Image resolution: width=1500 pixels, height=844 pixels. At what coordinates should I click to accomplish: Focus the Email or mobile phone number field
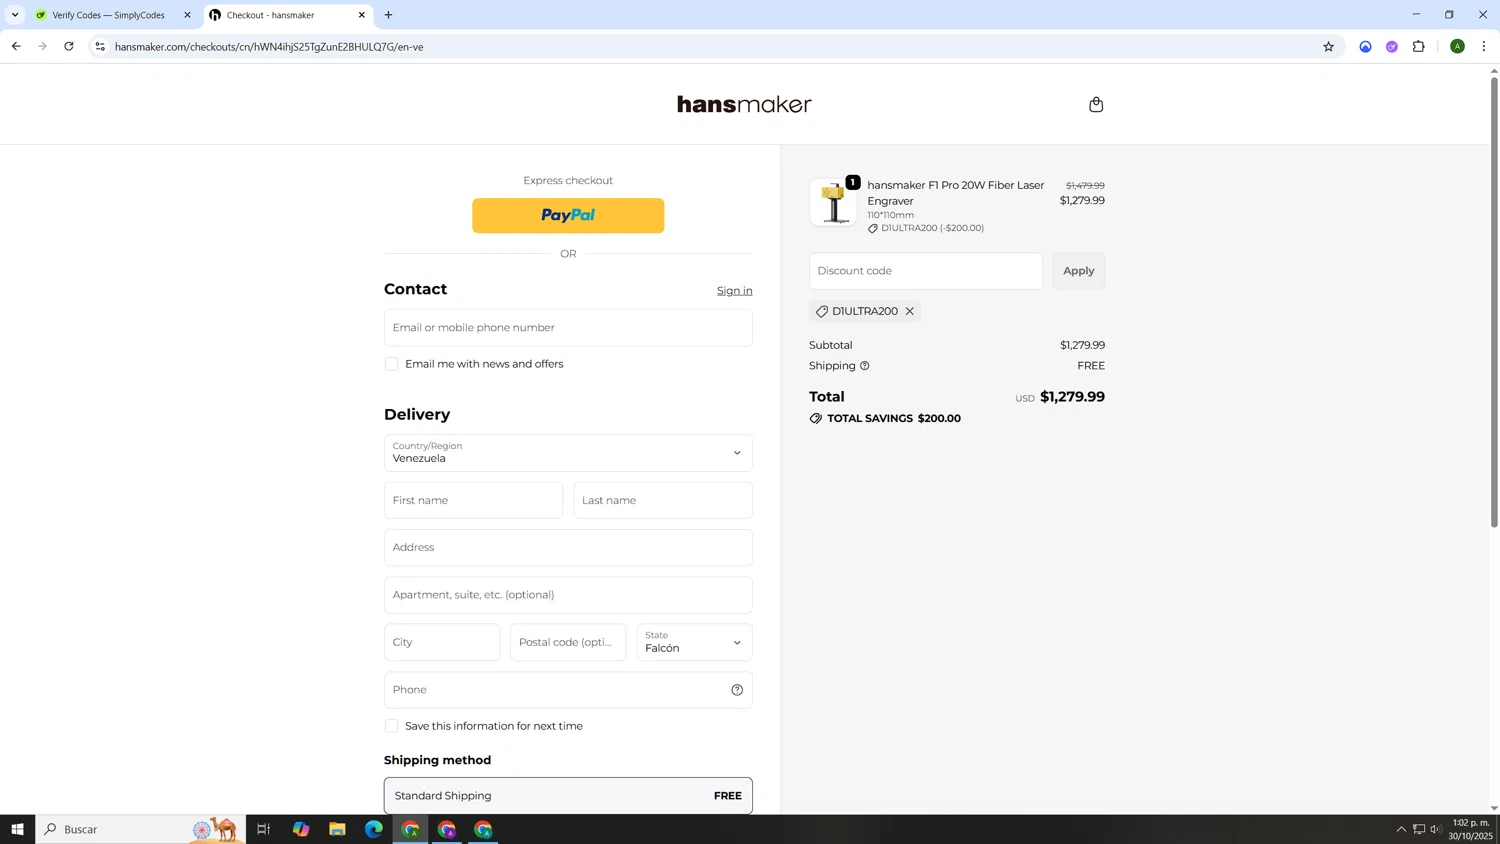coord(568,328)
